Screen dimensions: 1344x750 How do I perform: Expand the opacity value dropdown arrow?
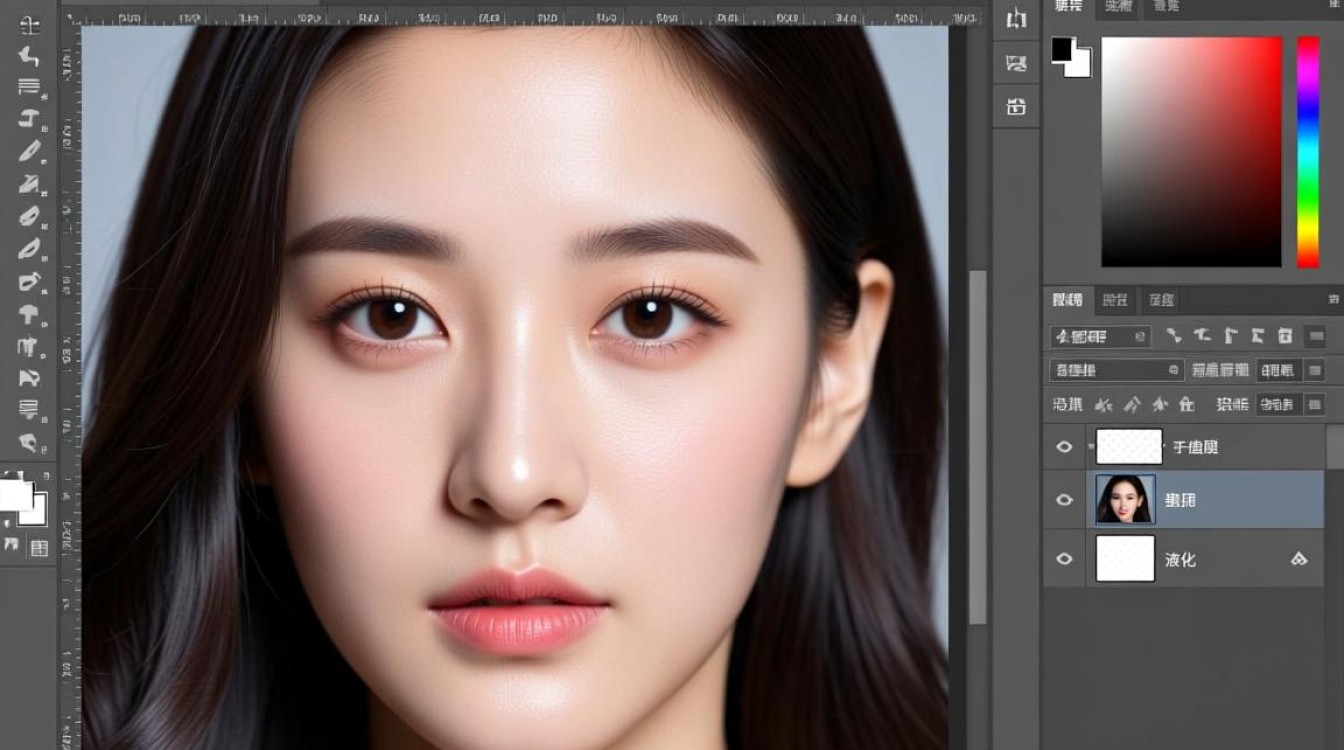coord(1315,371)
